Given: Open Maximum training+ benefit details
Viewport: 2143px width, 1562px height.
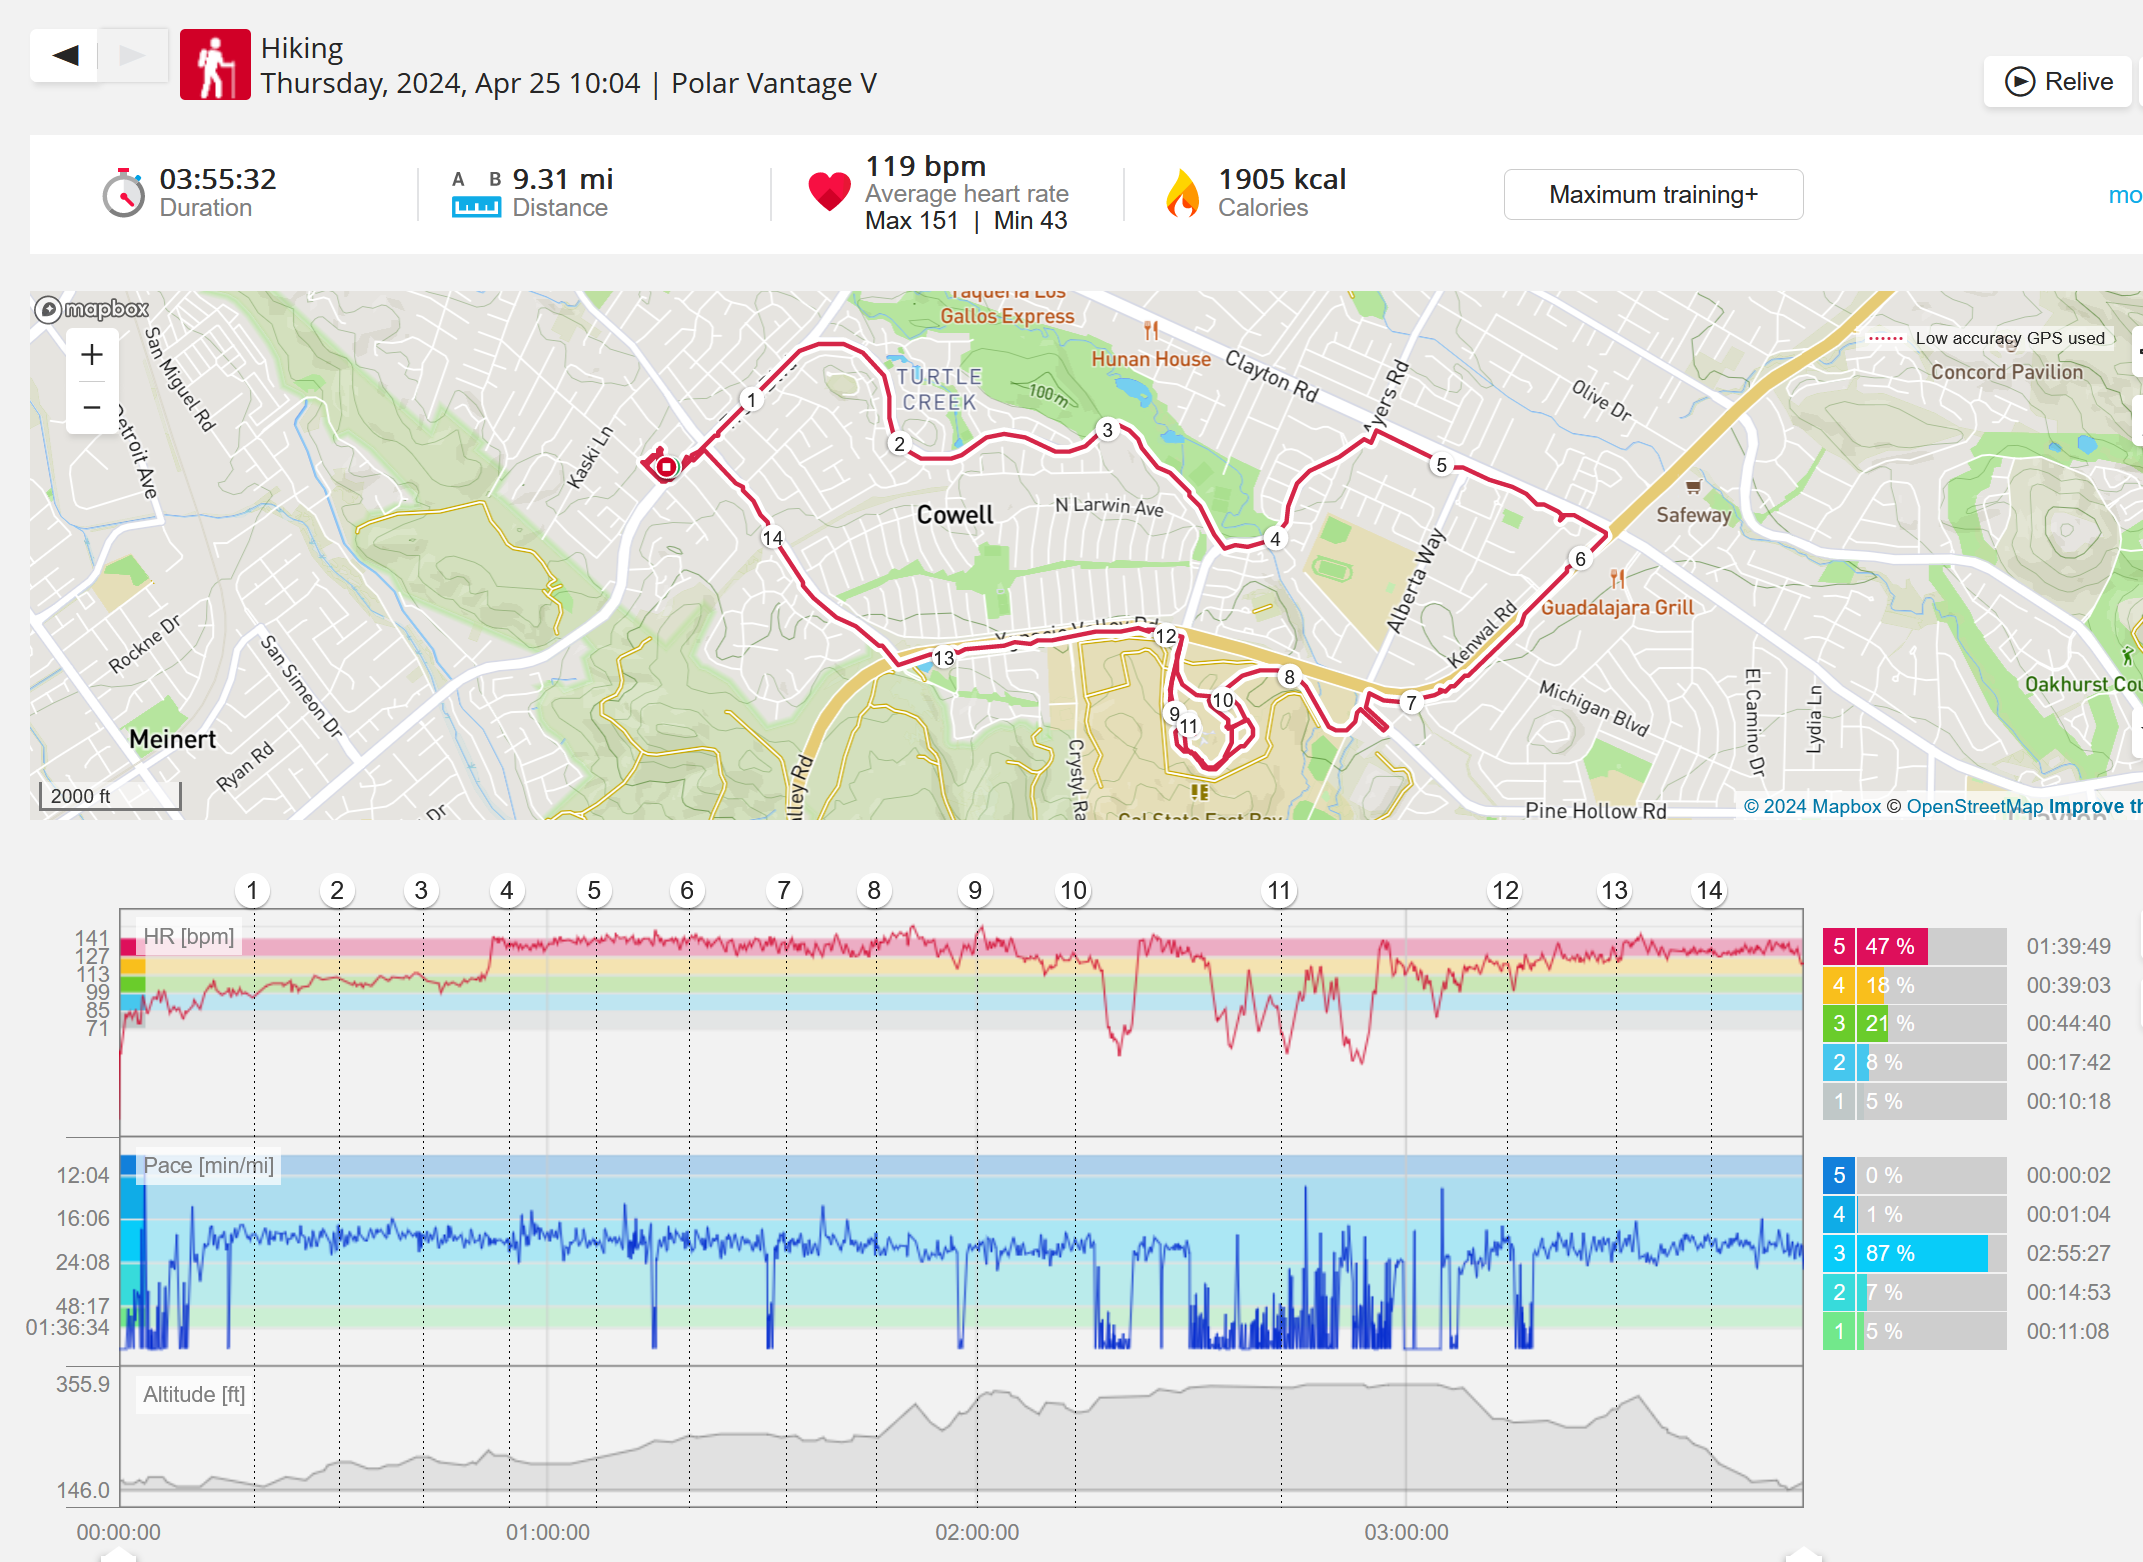Looking at the screenshot, I should click(1652, 195).
